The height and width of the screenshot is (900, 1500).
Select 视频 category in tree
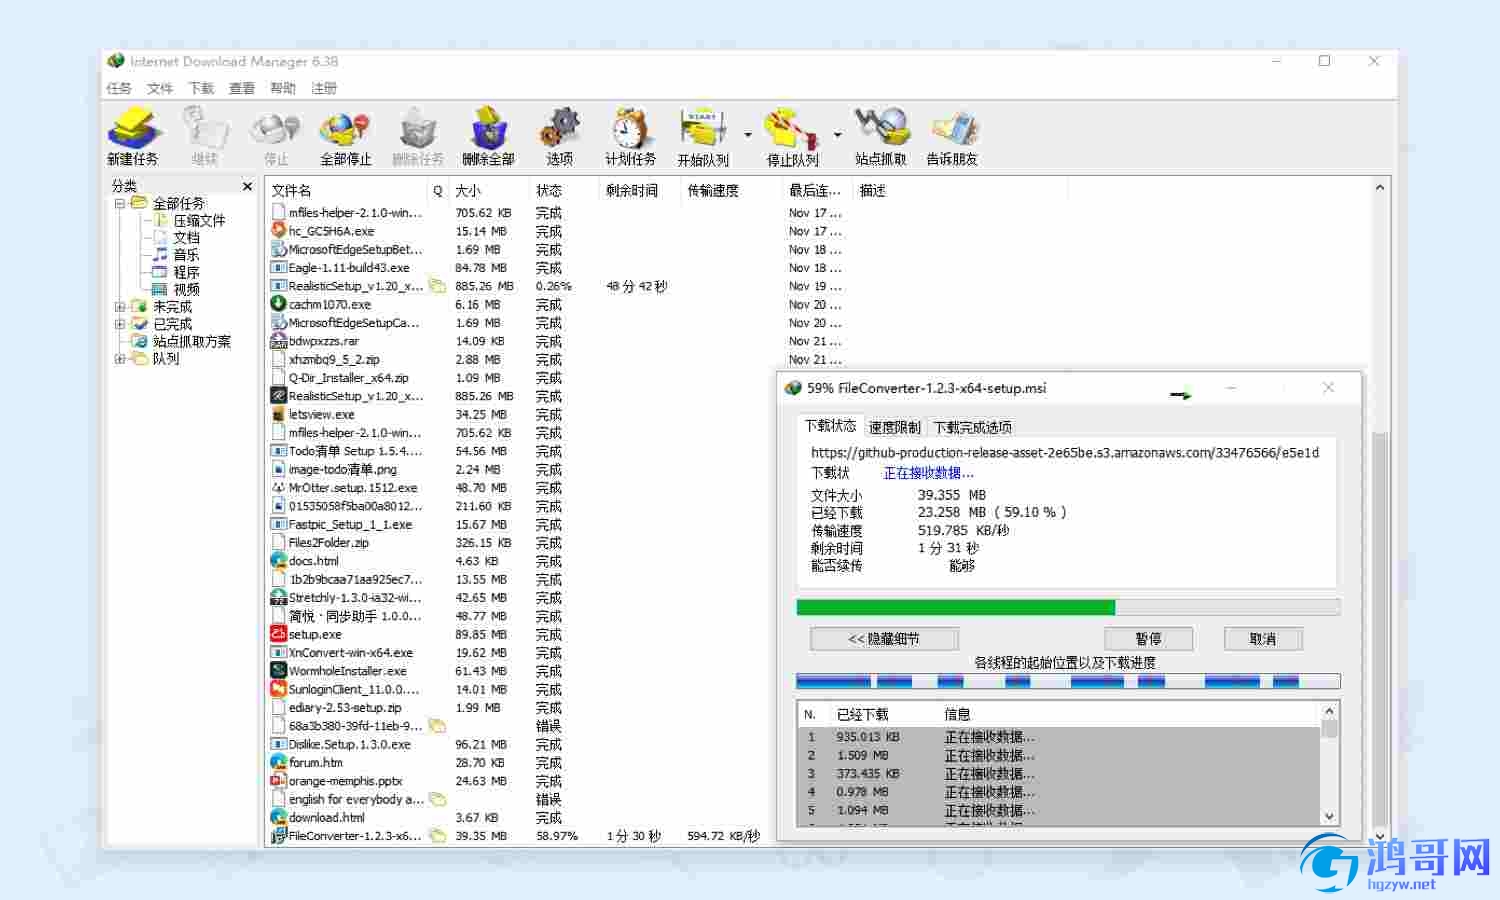tap(186, 289)
